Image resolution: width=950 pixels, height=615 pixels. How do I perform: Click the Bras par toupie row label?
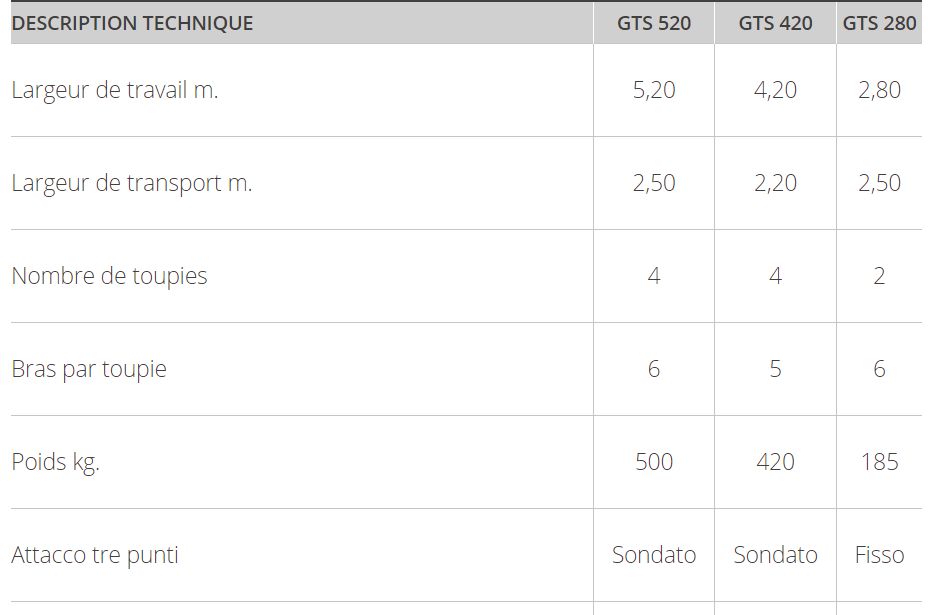(89, 369)
